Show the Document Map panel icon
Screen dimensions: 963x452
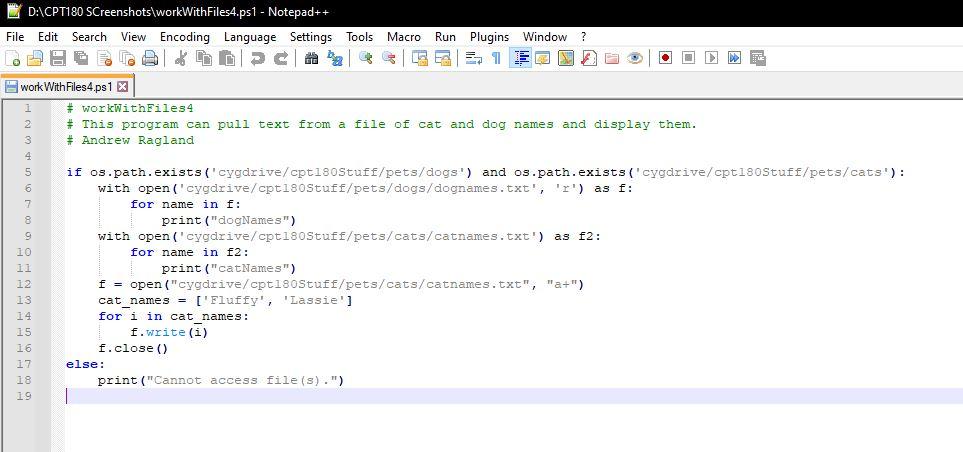(566, 58)
